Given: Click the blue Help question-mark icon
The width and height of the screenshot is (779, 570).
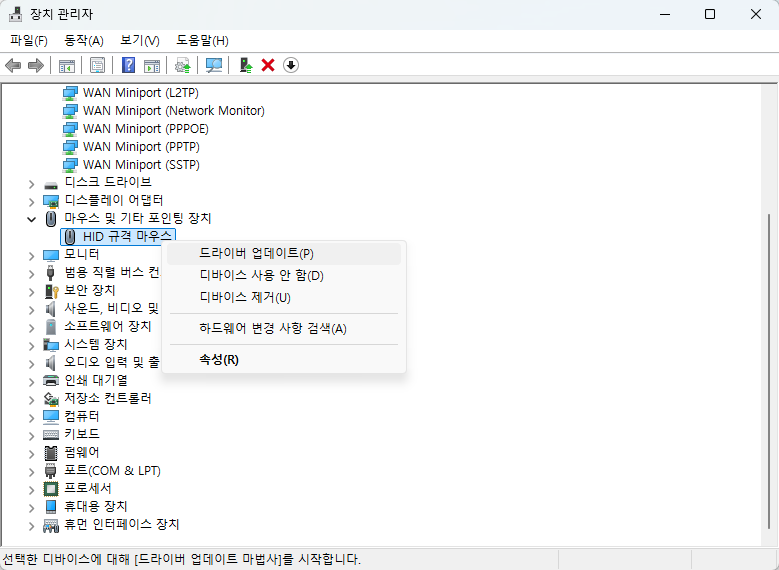Looking at the screenshot, I should coord(128,65).
